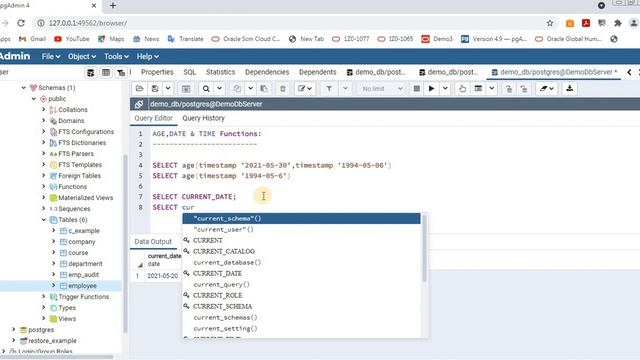
Task: Open Find options dropdown arrow
Action: 219,89
